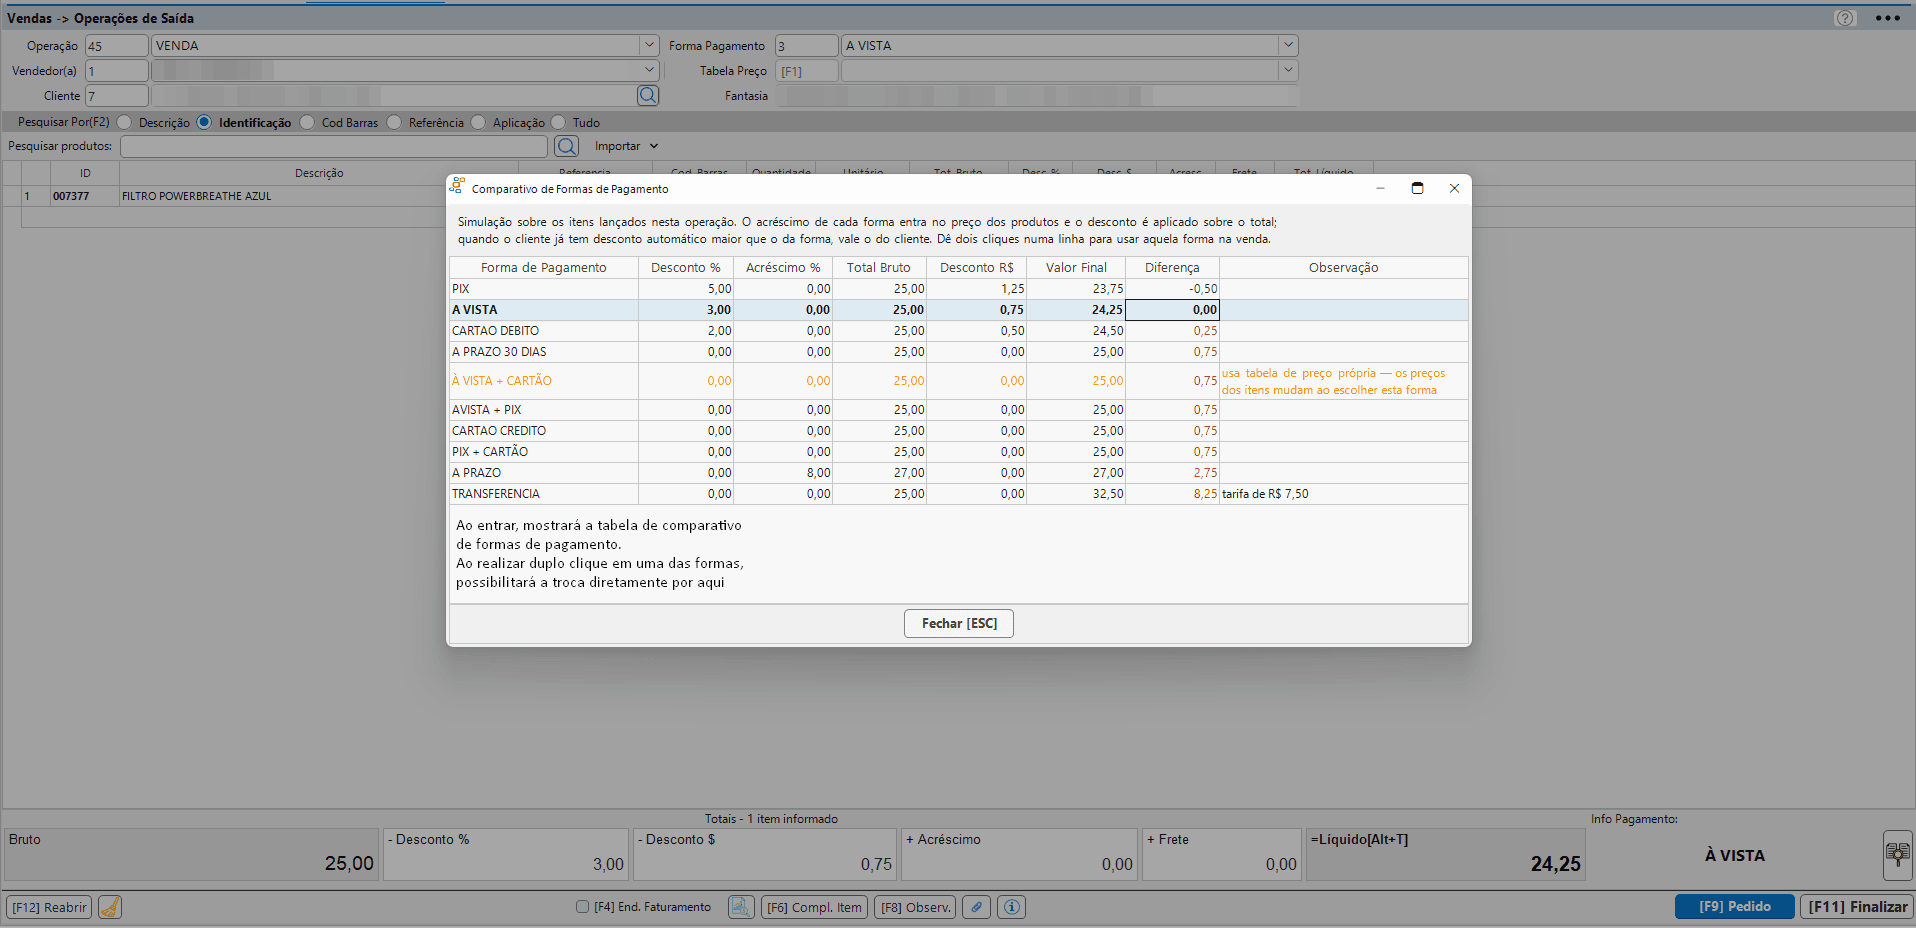Image resolution: width=1916 pixels, height=928 pixels.
Task: Open the three-dot more options menu
Action: point(1888,18)
